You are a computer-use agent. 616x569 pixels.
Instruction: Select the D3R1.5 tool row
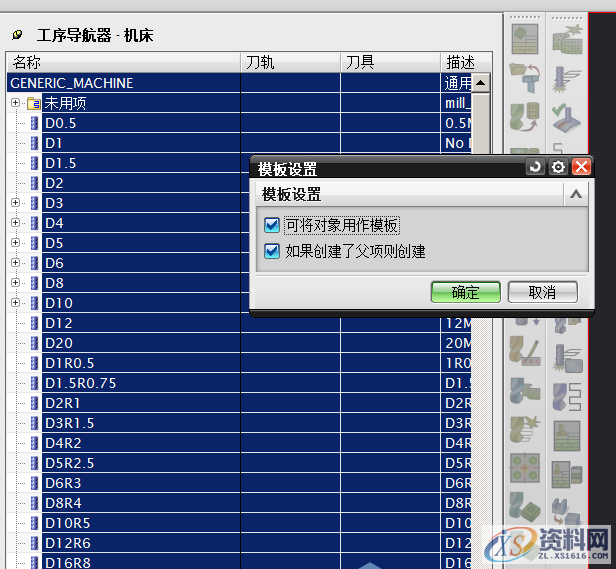[x=239, y=423]
